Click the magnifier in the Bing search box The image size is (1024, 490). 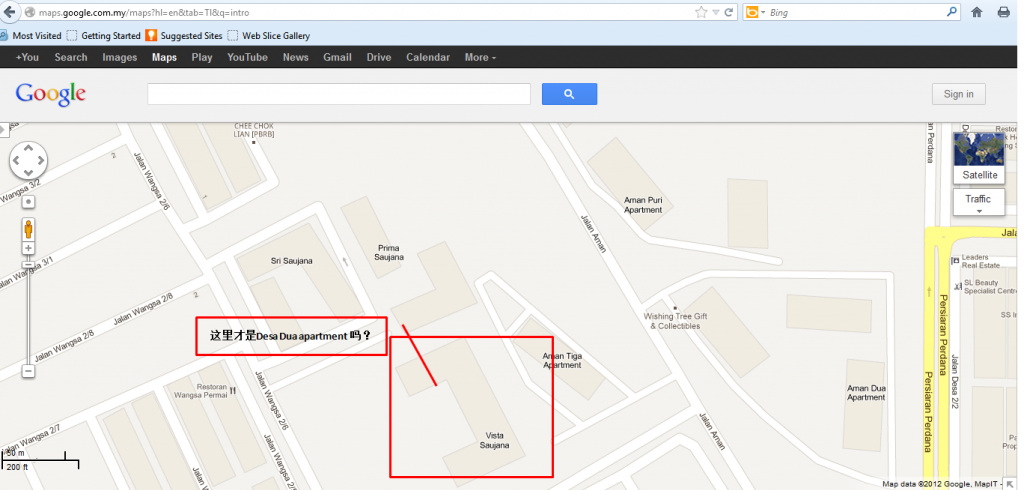point(952,13)
